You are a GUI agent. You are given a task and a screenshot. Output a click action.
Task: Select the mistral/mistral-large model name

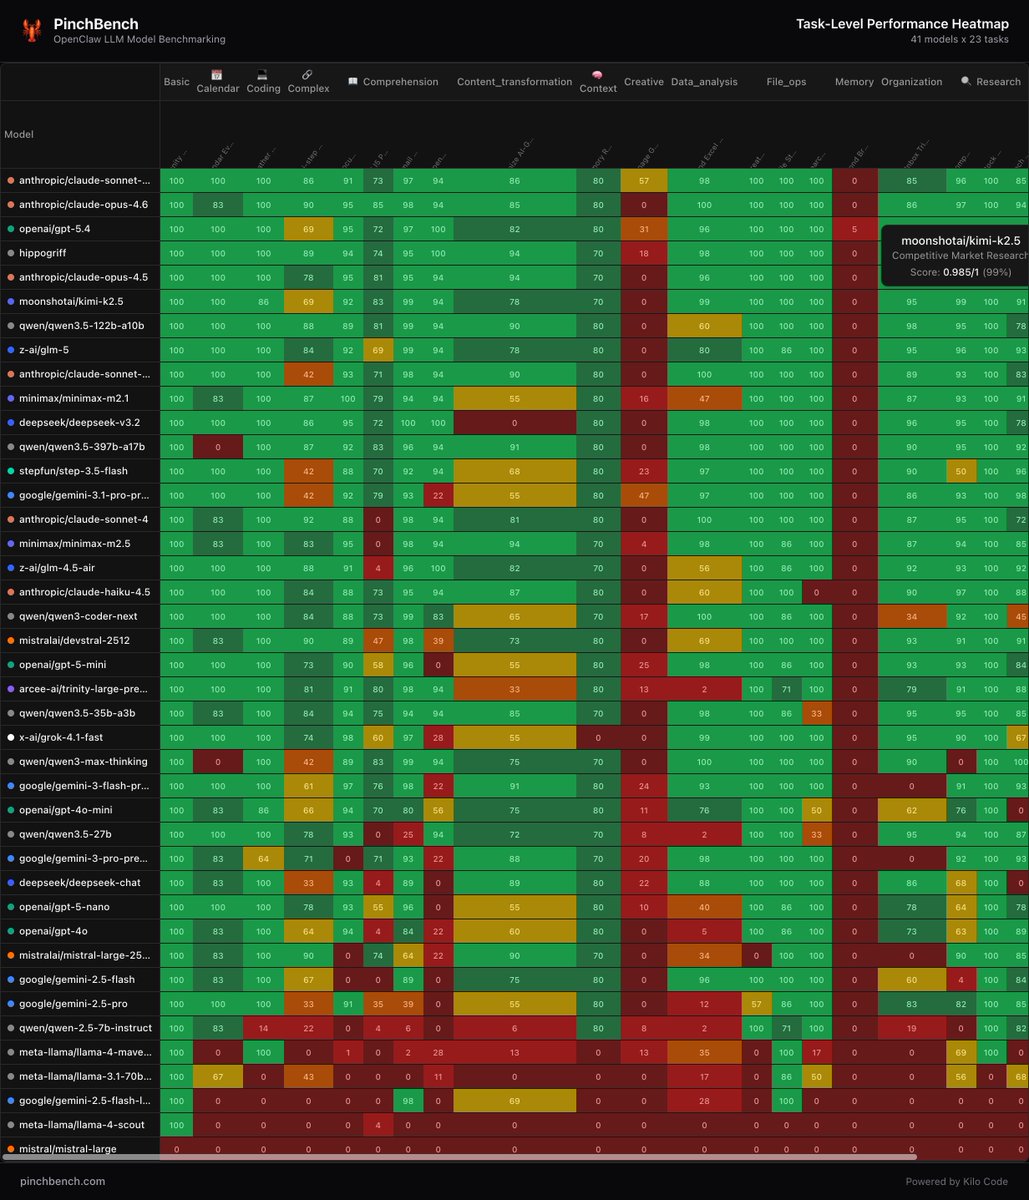click(68, 1149)
